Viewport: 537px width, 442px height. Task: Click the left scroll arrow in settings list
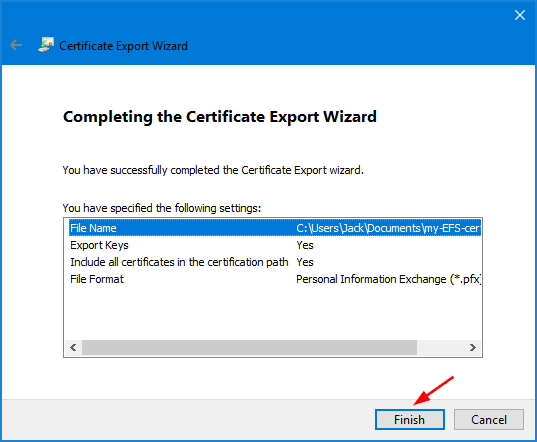point(73,348)
